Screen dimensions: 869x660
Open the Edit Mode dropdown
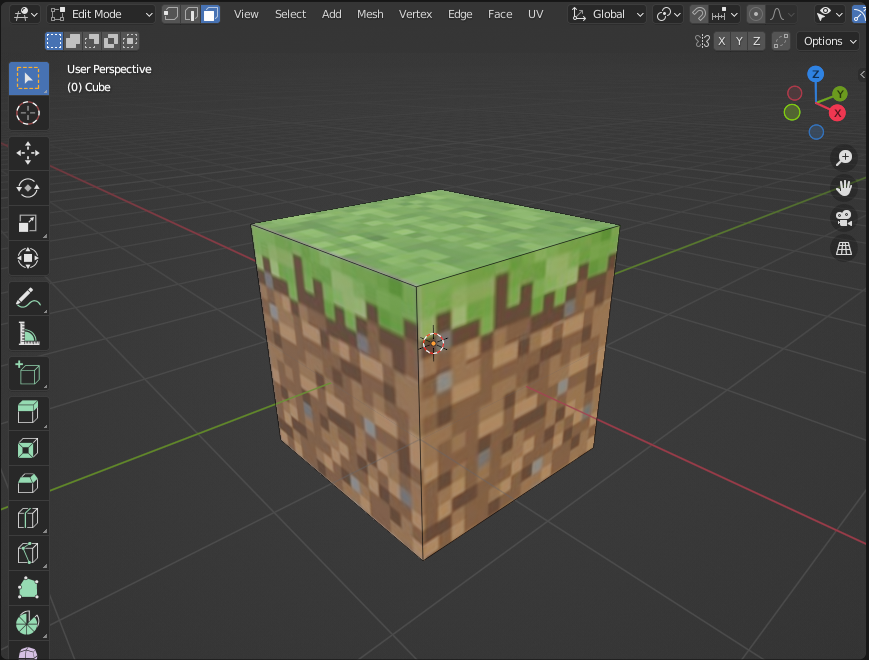[101, 14]
